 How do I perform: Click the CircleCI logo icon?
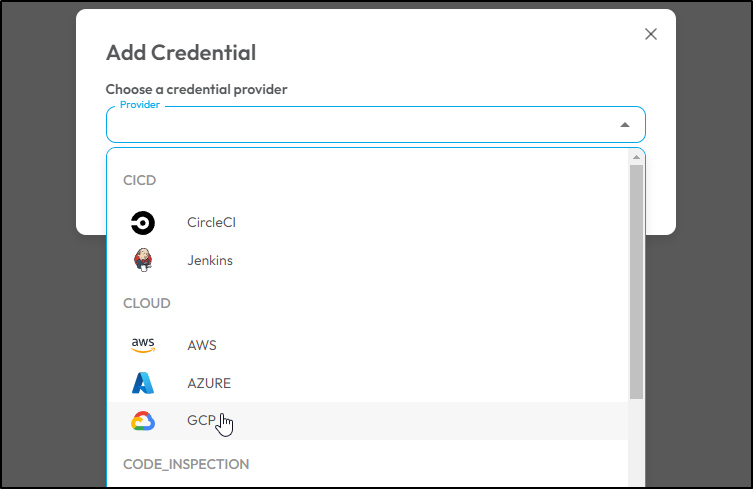coord(143,223)
